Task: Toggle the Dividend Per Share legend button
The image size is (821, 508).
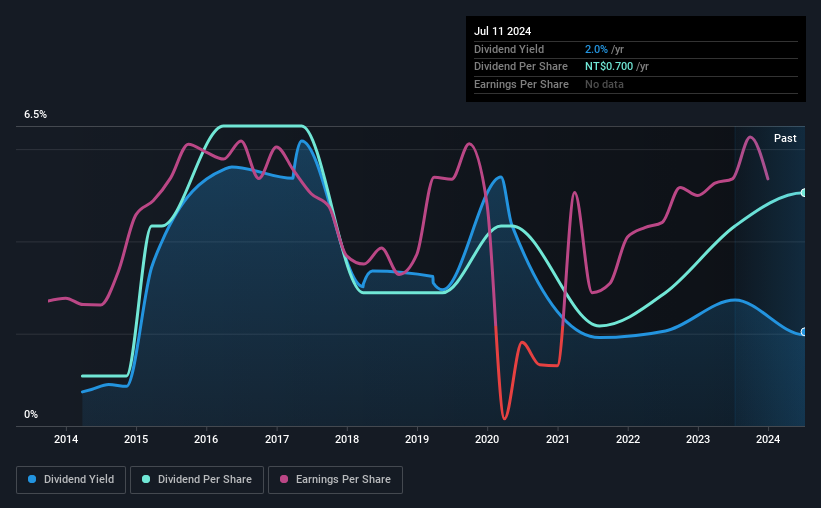Action: point(197,479)
